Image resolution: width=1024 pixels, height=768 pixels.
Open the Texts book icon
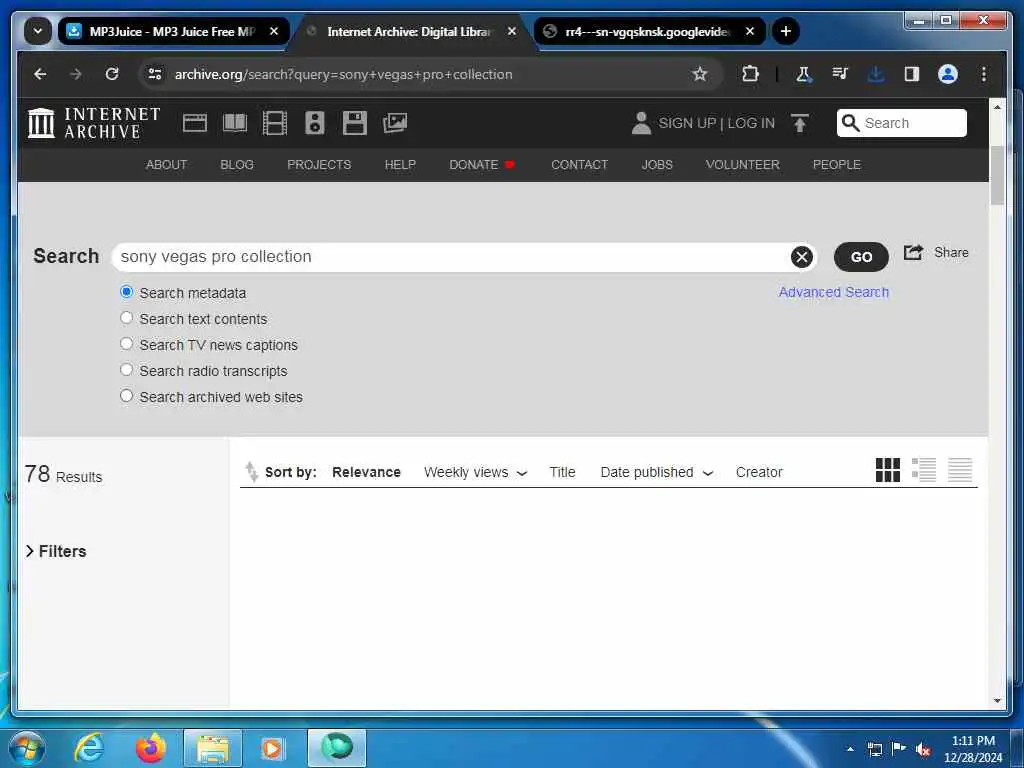[235, 123]
